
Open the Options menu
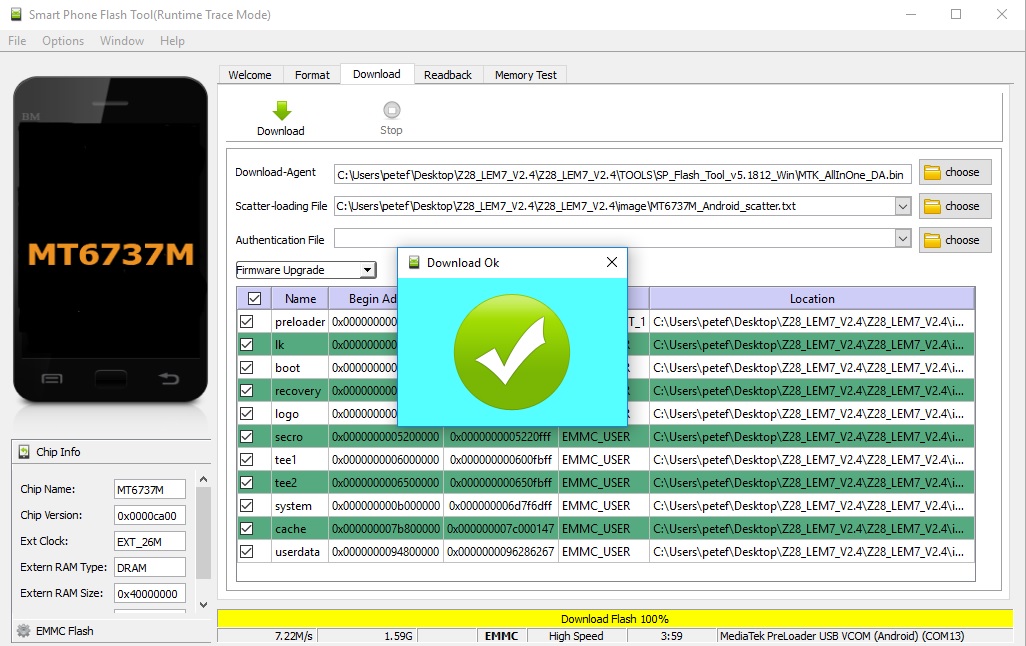[63, 41]
